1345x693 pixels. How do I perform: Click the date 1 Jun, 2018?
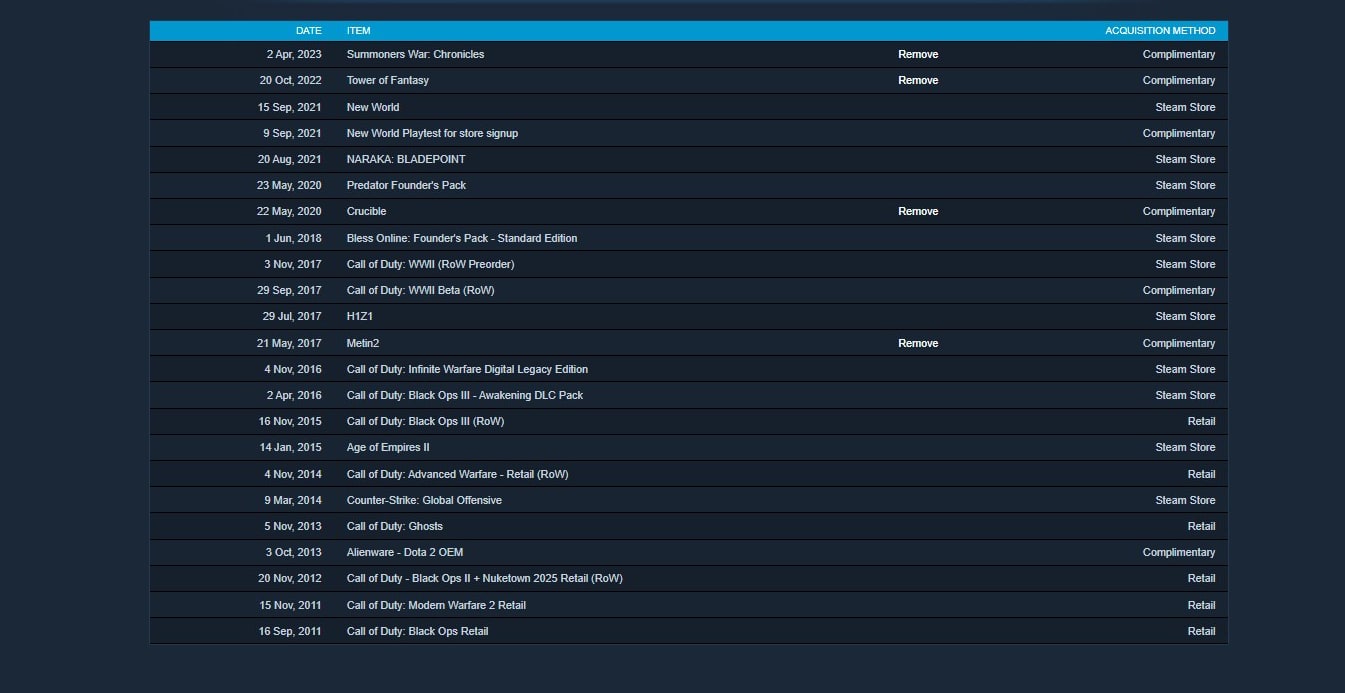(294, 238)
